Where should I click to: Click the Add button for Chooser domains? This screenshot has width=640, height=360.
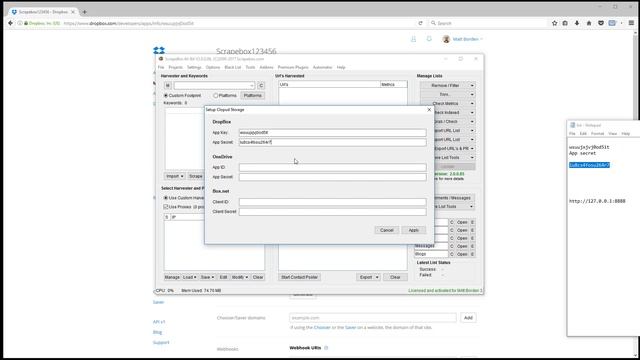point(468,318)
